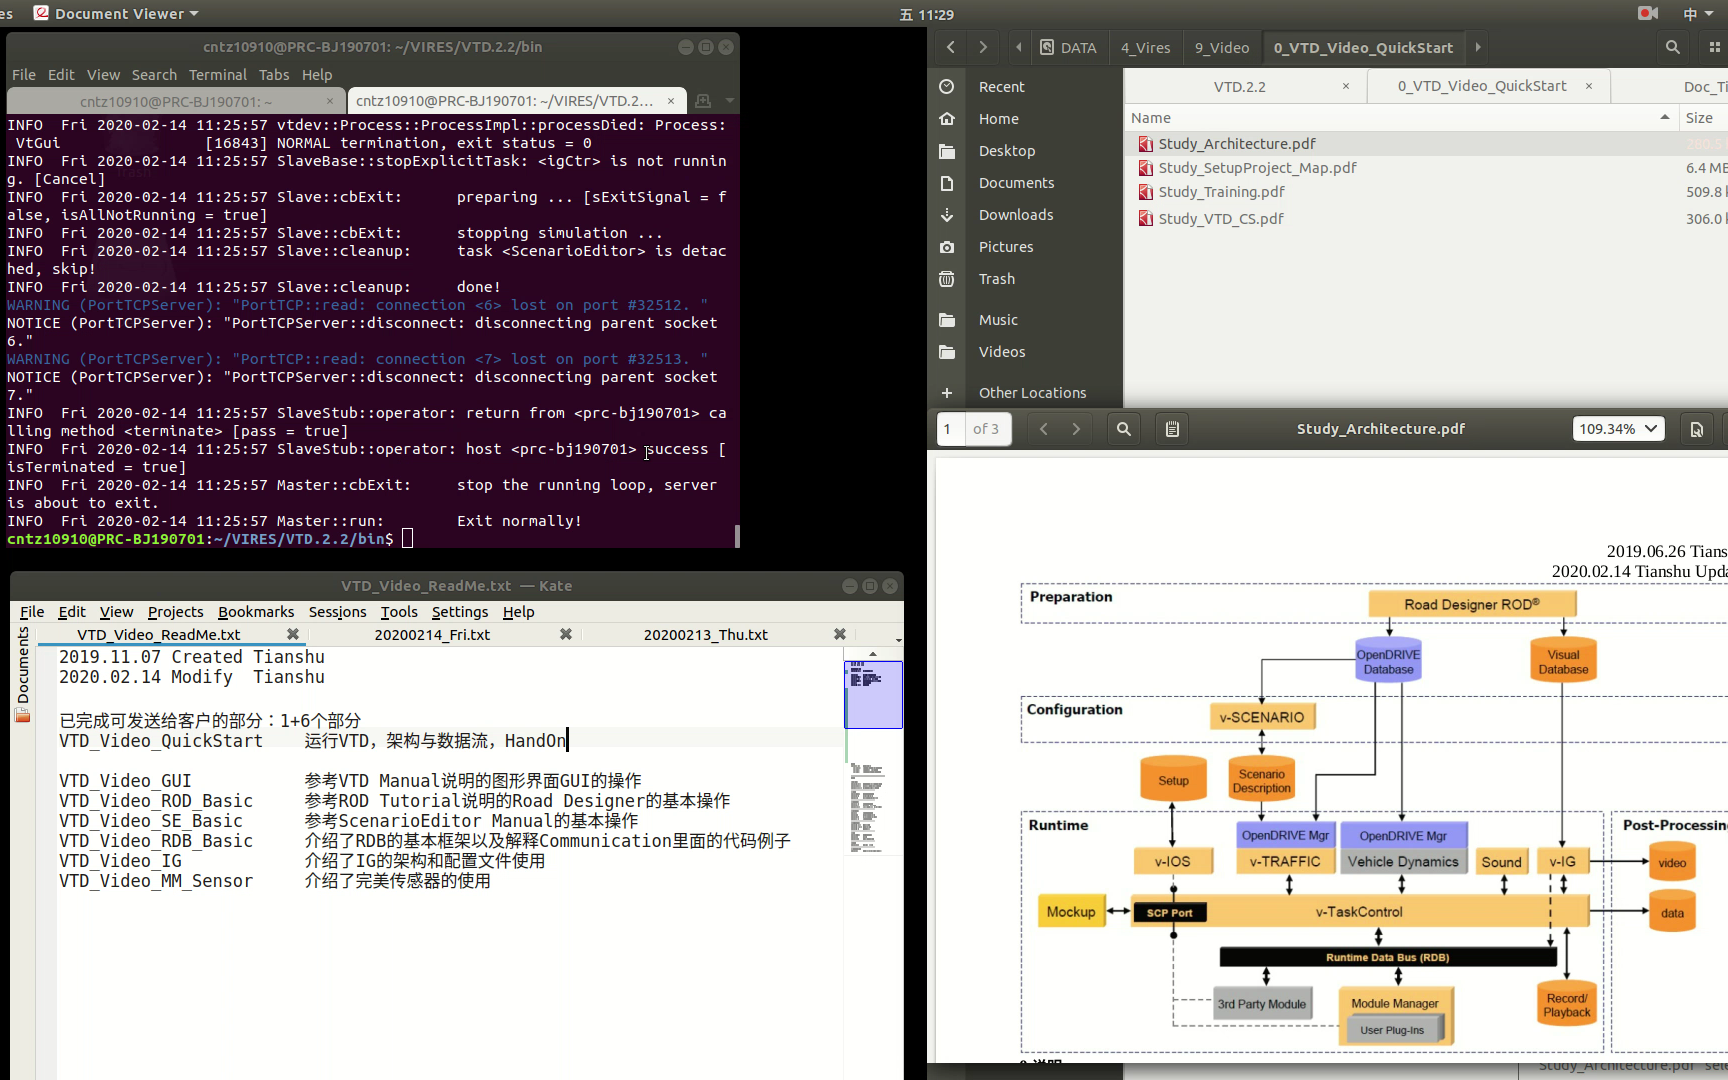
Task: Click Kate scrollbar minimap thumb
Action: coord(873,694)
